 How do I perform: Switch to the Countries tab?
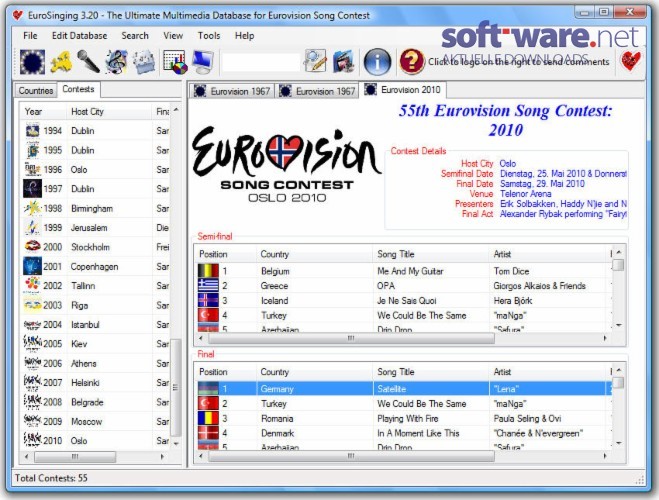tap(36, 91)
